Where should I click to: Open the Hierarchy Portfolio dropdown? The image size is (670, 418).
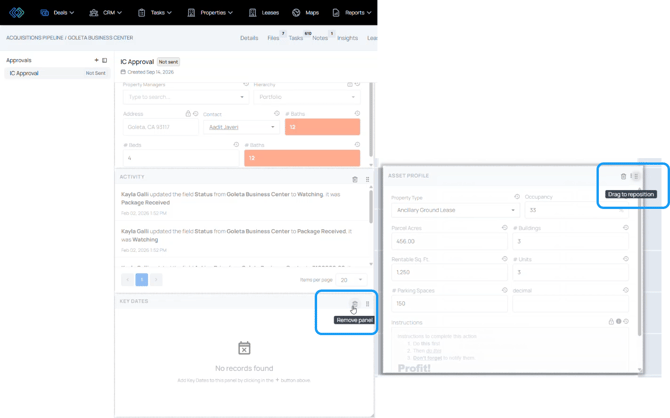pos(307,97)
